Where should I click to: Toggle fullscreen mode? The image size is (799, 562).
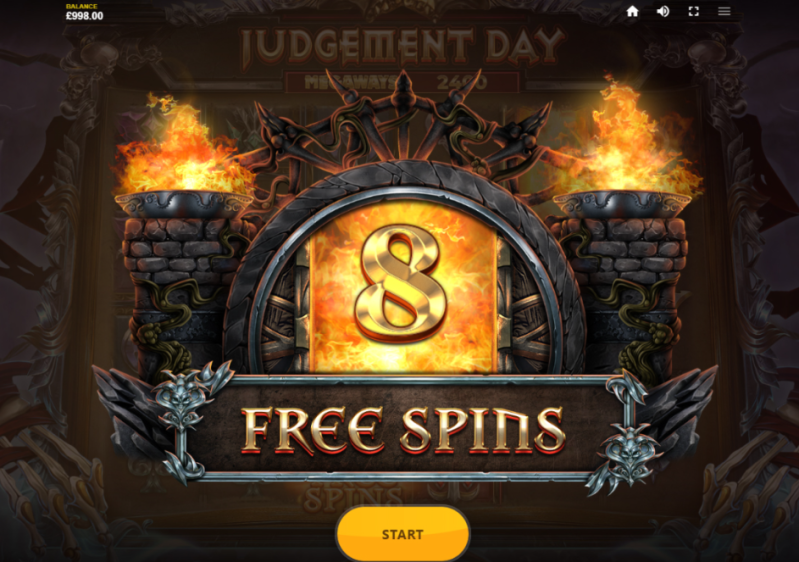694,11
